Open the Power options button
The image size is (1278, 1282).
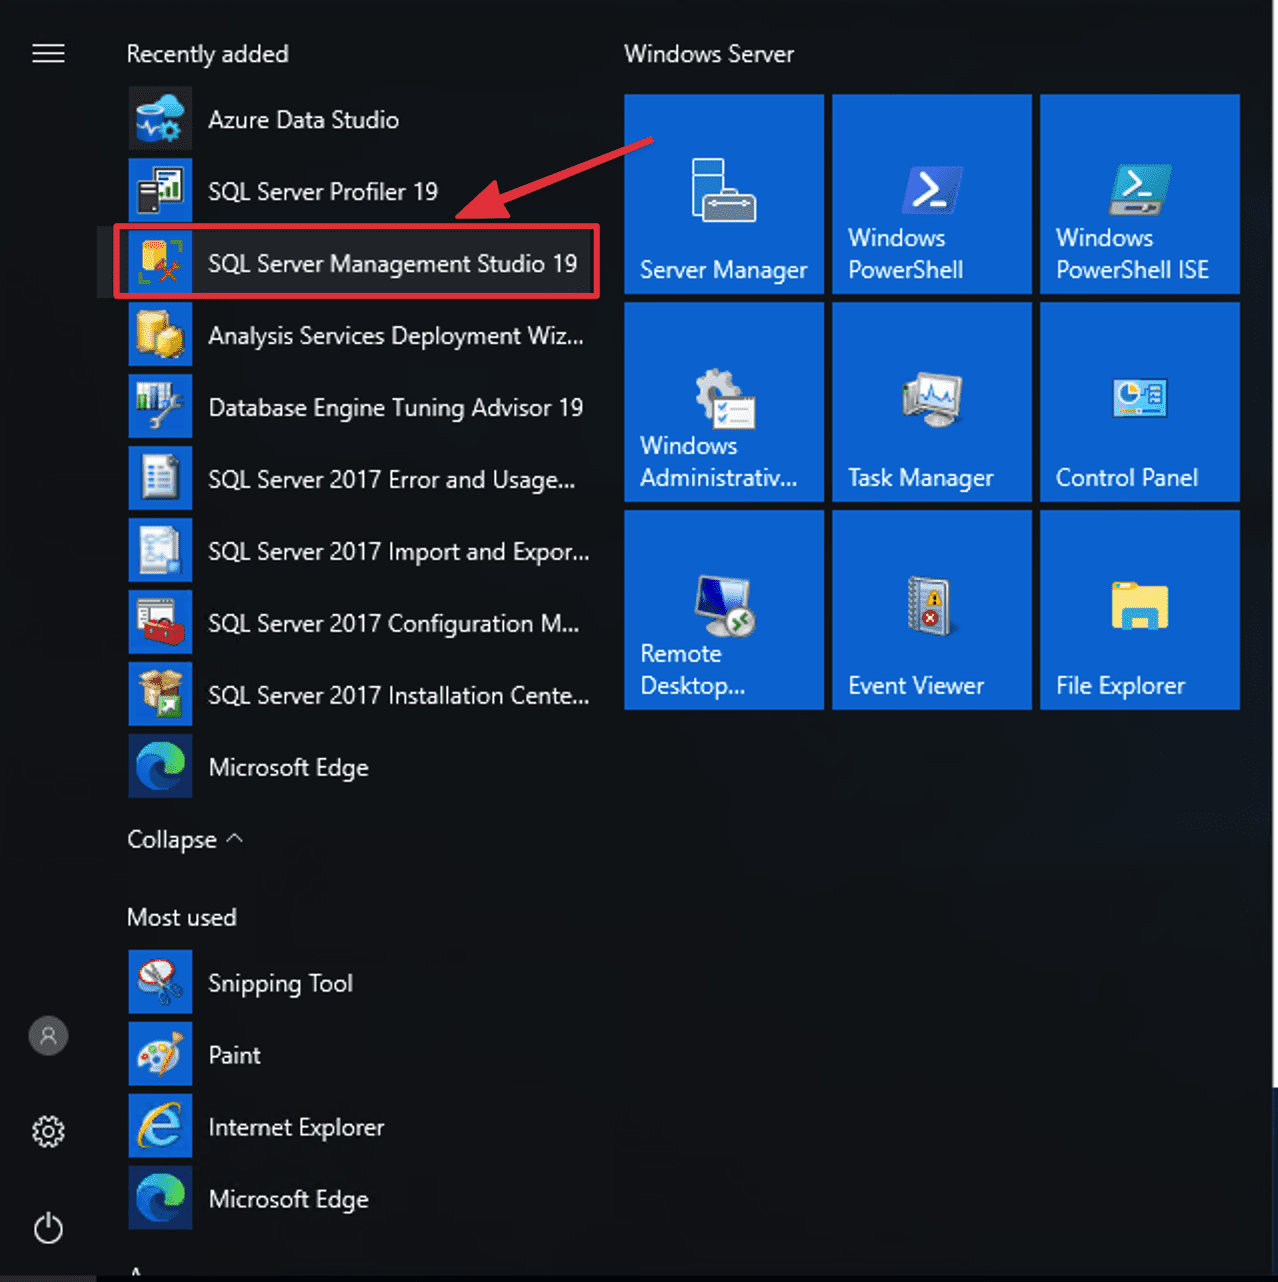[x=48, y=1228]
